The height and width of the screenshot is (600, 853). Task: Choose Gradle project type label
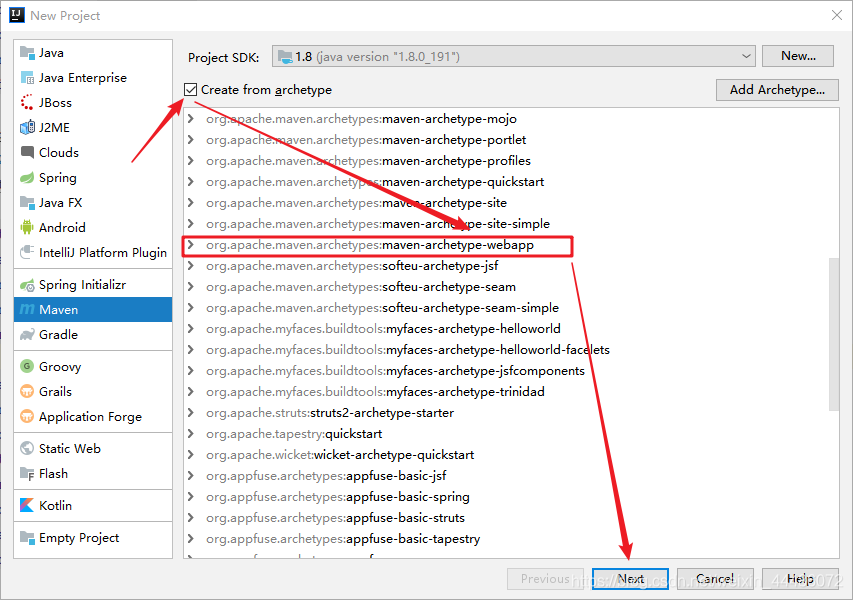(x=58, y=335)
